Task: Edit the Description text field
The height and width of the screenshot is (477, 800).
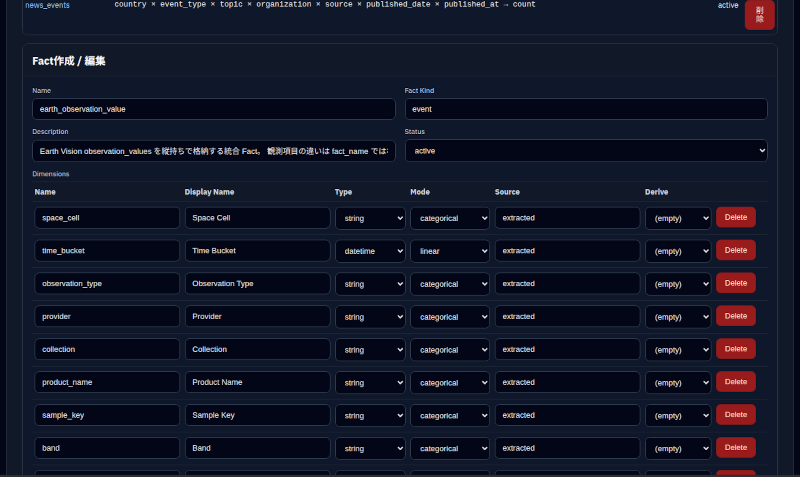Action: 214,151
